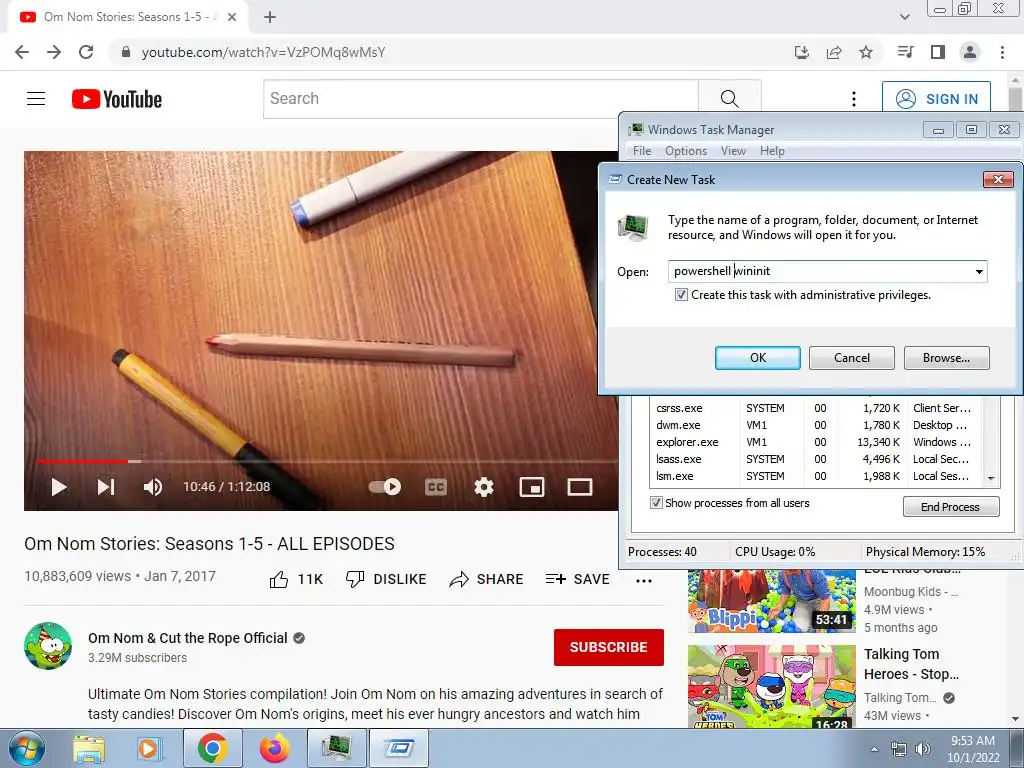This screenshot has height=768, width=1024.
Task: Open video player settings gear
Action: click(484, 487)
